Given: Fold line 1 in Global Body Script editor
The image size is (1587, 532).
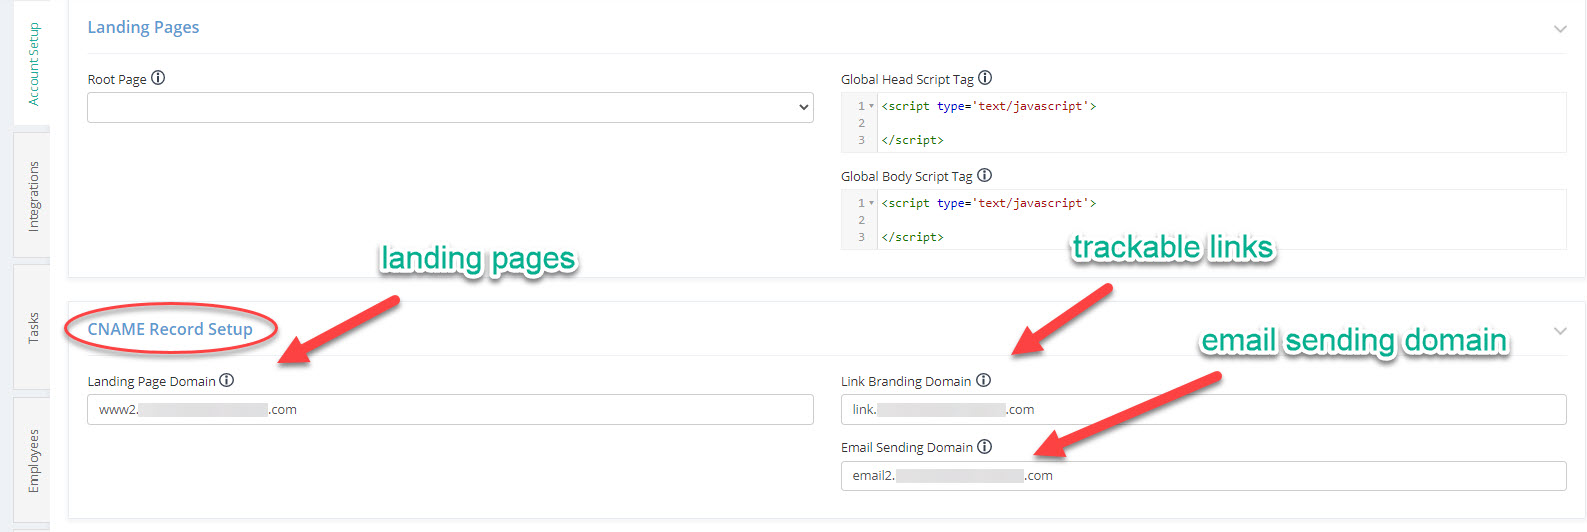Looking at the screenshot, I should click(872, 203).
